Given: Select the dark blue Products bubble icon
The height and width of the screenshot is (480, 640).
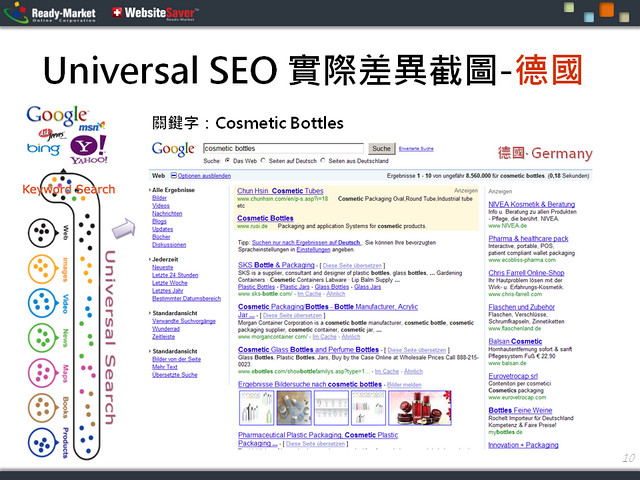Looking at the screenshot, I should pyautogui.click(x=42, y=442).
